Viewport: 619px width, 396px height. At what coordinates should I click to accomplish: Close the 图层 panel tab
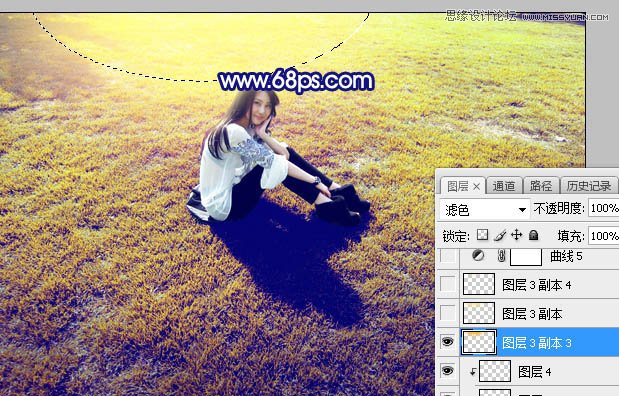[x=476, y=186]
